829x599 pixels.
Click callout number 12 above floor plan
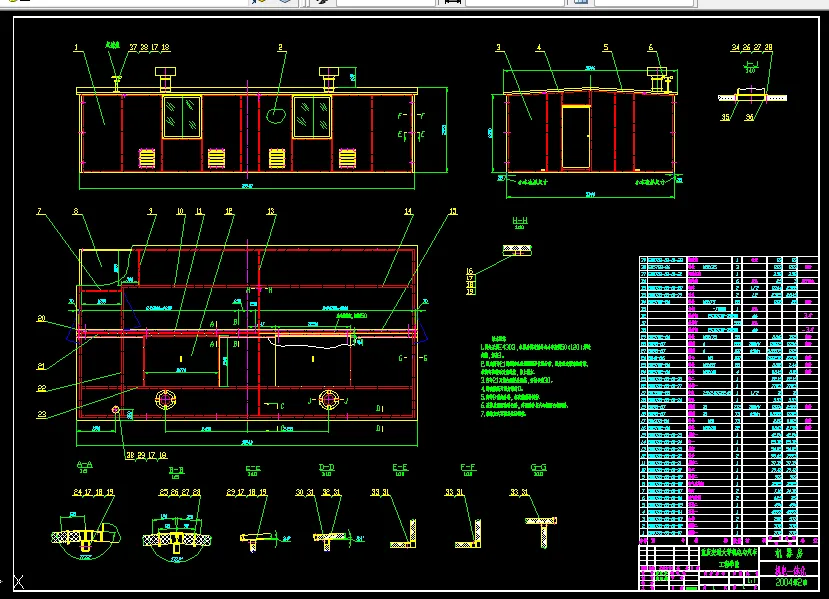[228, 211]
